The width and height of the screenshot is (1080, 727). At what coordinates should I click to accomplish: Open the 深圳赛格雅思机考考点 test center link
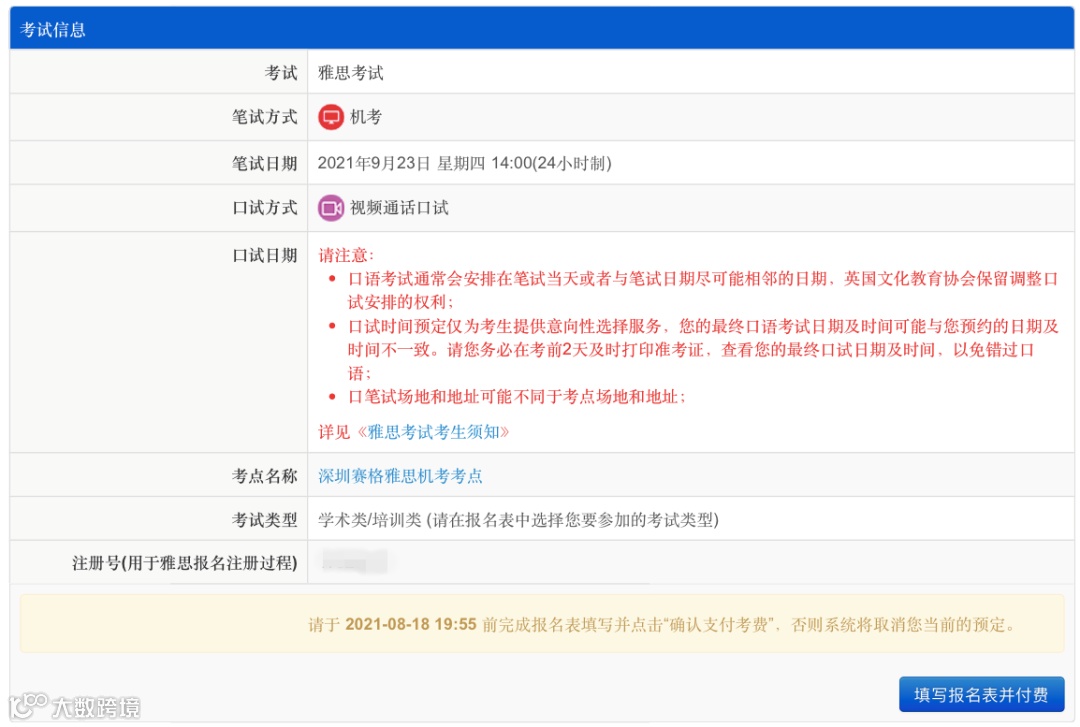click(x=399, y=476)
